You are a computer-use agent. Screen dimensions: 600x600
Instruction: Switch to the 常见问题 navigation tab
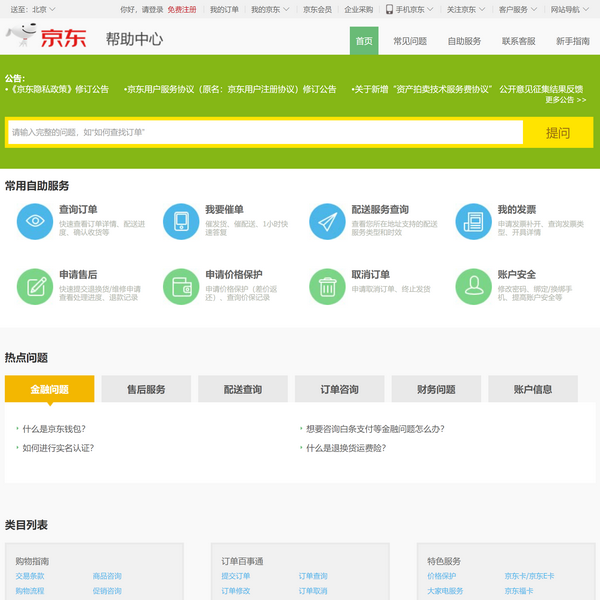[x=410, y=41]
